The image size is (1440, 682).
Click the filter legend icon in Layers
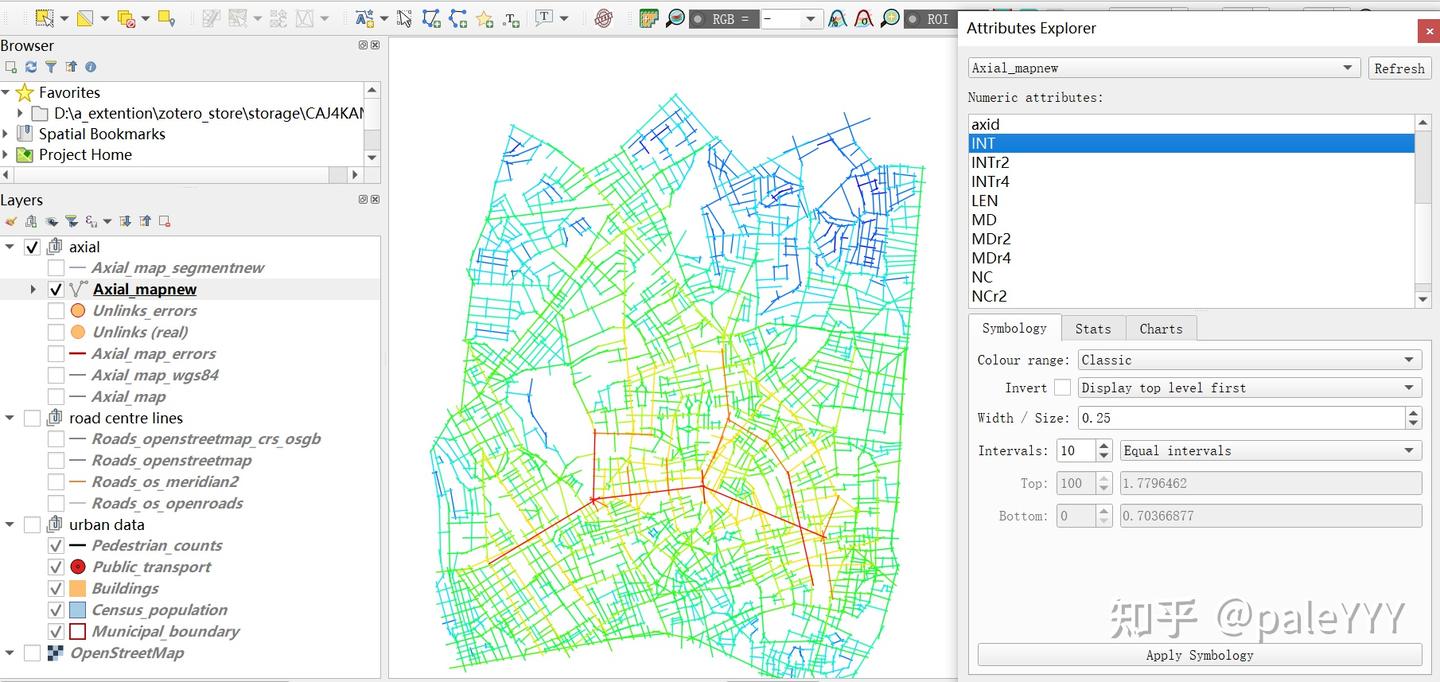[x=71, y=221]
